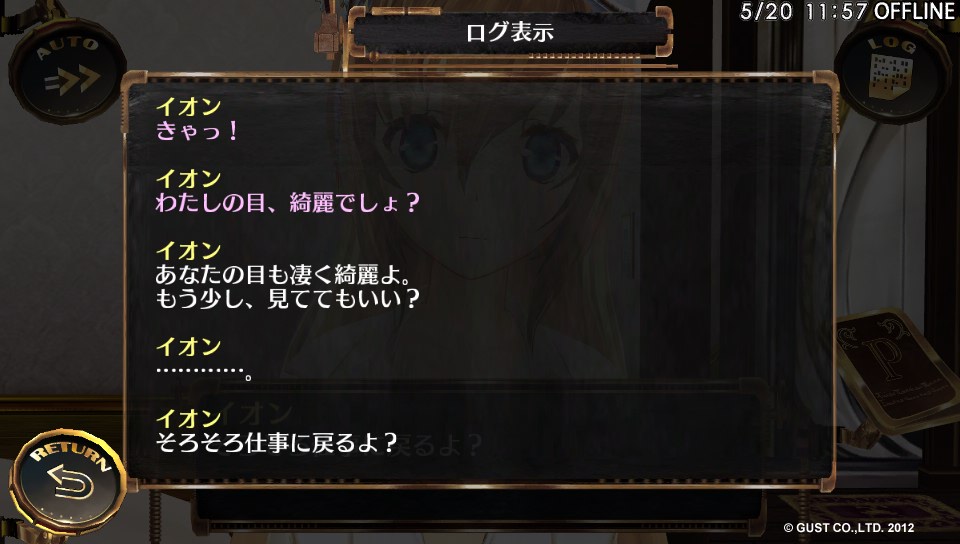Click the grid page icon in the LOG button
Viewport: 960px width, 544px height.
(x=891, y=76)
